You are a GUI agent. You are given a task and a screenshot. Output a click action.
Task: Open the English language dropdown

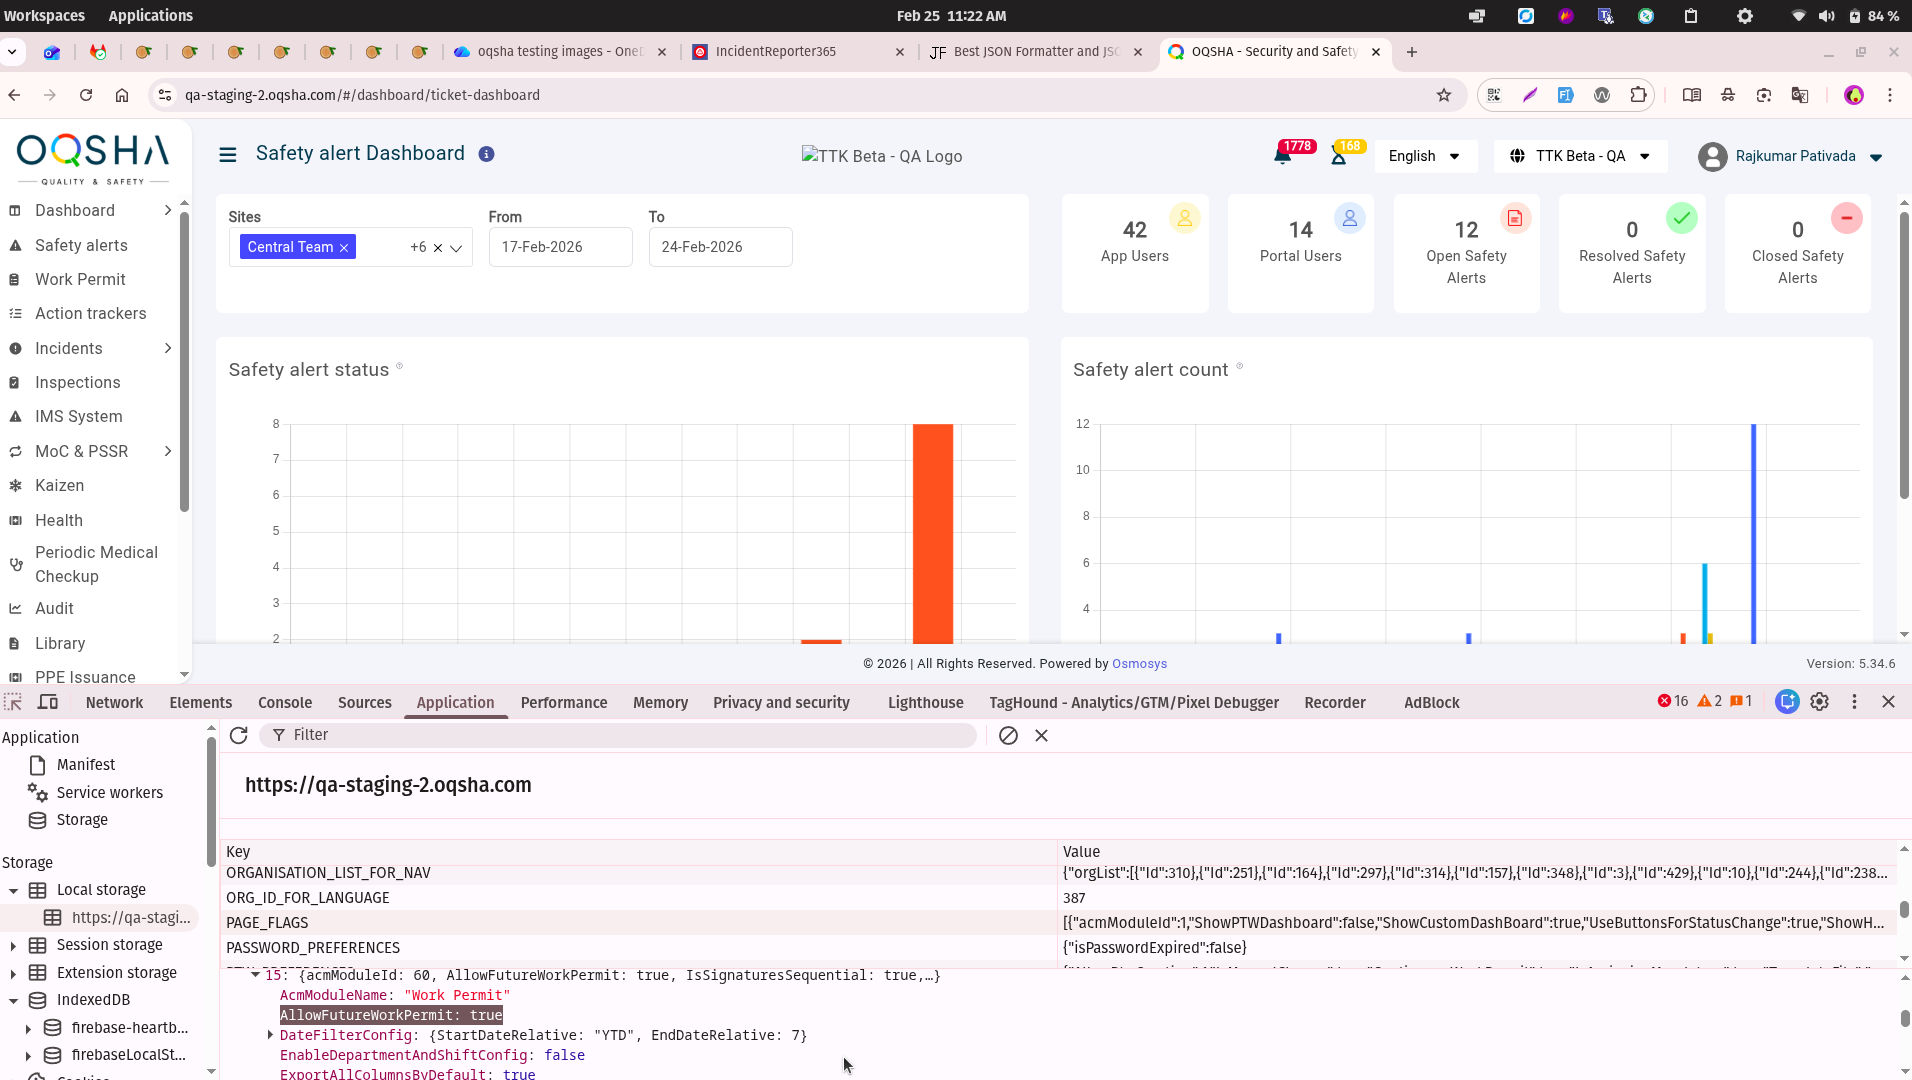(1424, 156)
